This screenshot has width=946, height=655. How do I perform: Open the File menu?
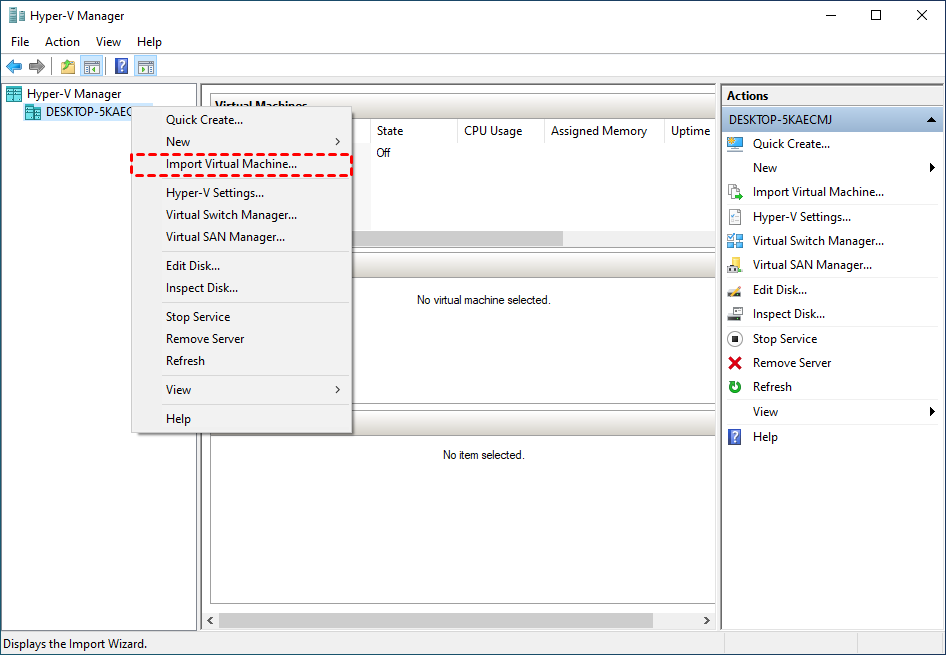point(20,42)
